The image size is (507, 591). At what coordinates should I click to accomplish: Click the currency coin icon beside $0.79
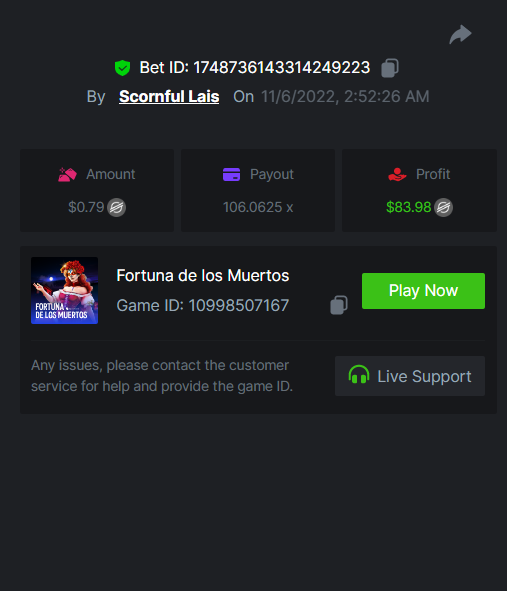tap(116, 207)
